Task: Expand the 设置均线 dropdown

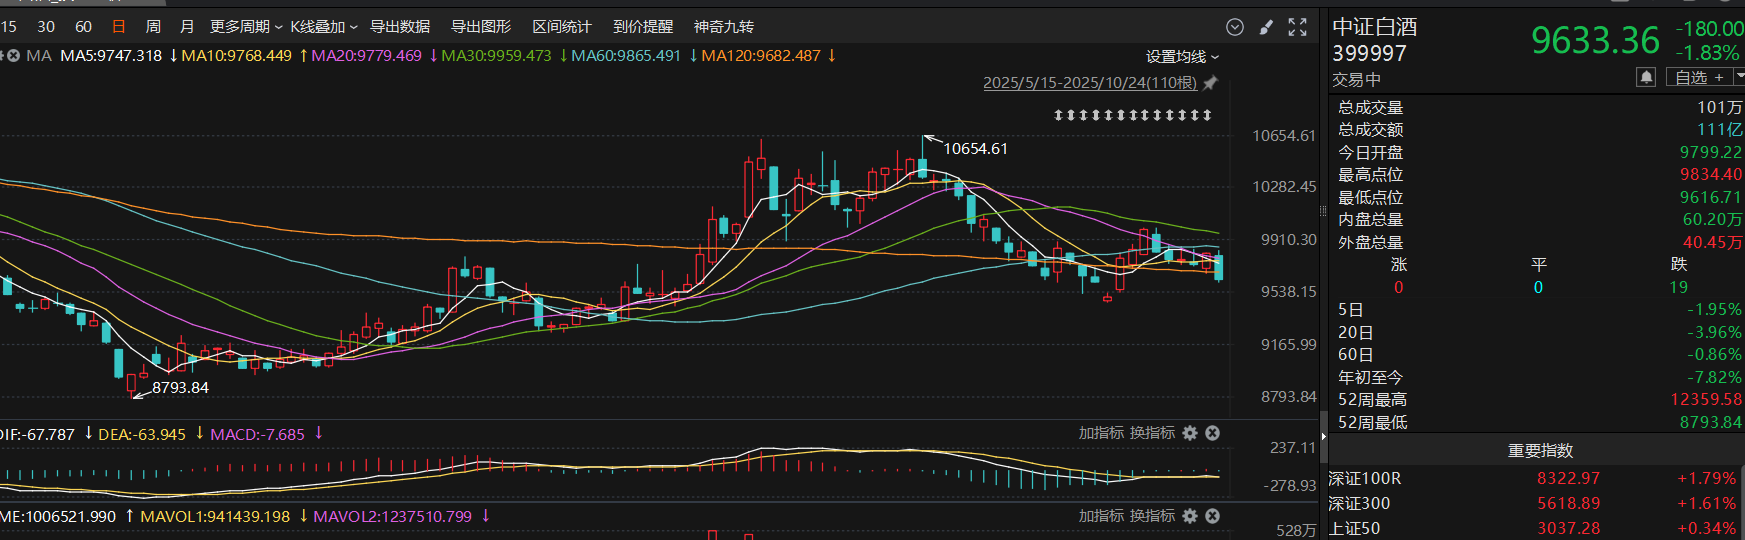Action: [1182, 57]
